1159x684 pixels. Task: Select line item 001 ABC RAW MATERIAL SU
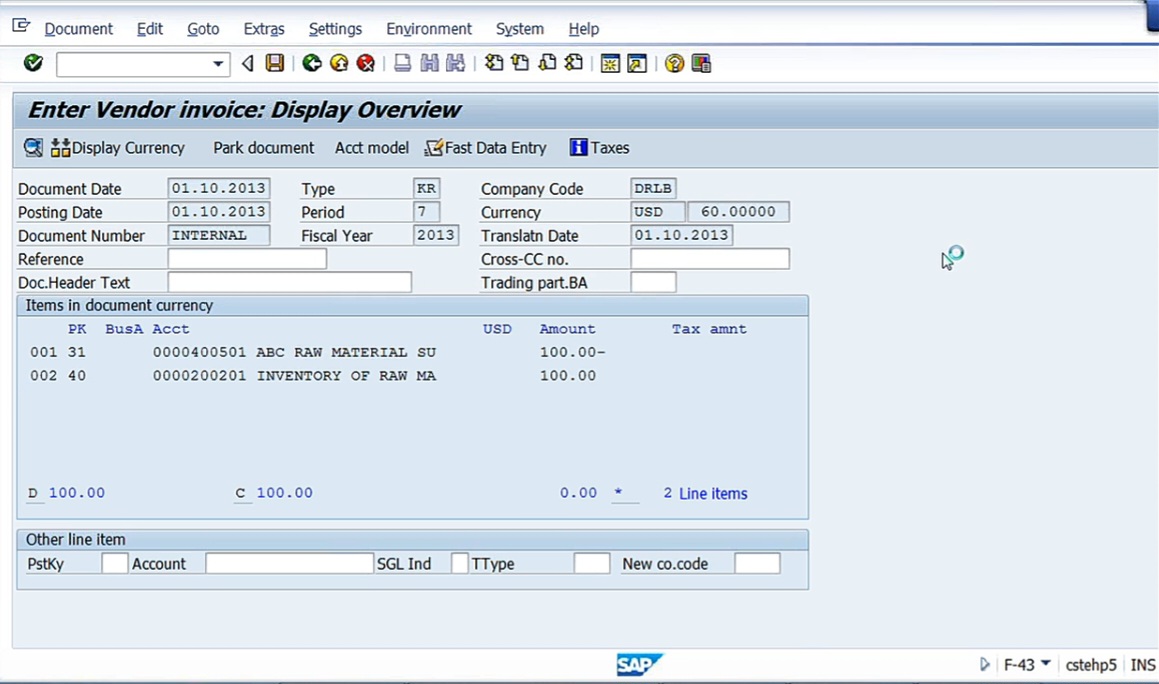[318, 352]
